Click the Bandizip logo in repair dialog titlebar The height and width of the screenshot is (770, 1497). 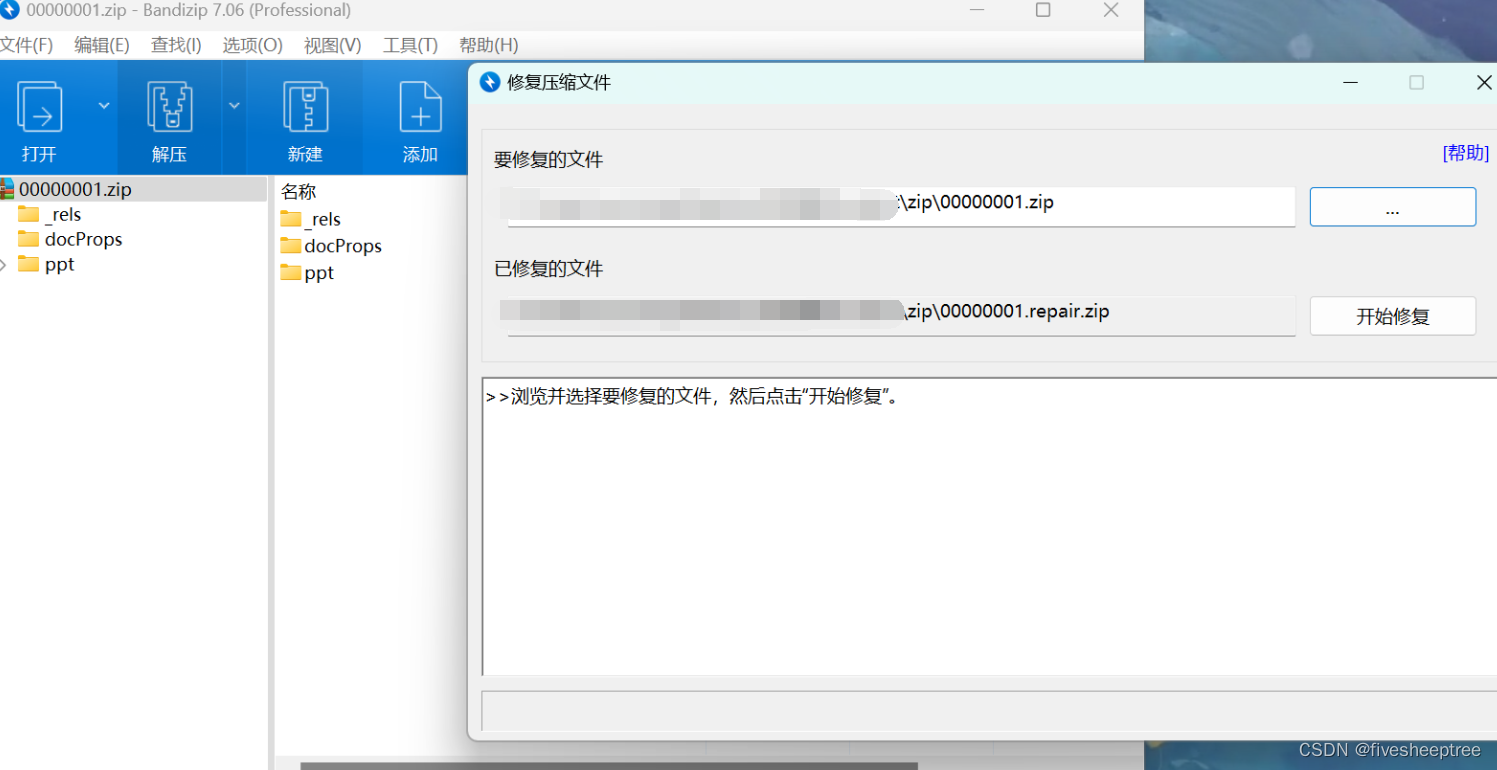(490, 82)
